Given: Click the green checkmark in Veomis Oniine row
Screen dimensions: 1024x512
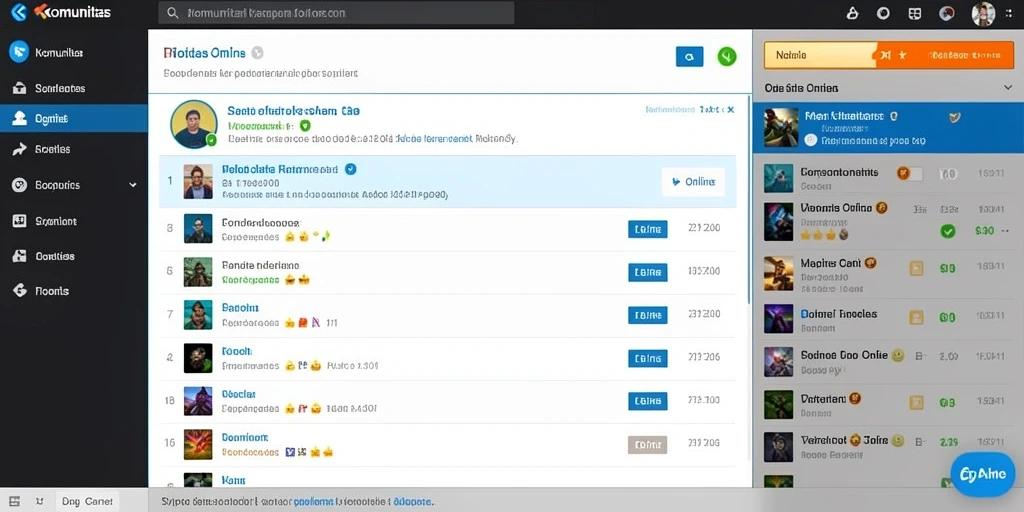Looking at the screenshot, I should [947, 231].
